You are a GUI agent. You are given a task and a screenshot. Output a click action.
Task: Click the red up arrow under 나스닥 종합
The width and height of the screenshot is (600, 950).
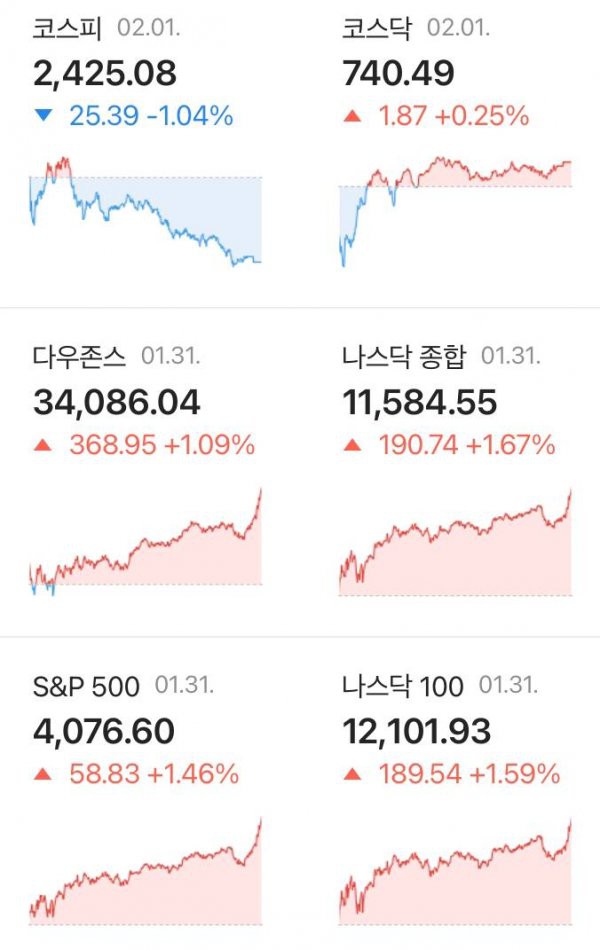[x=352, y=446]
